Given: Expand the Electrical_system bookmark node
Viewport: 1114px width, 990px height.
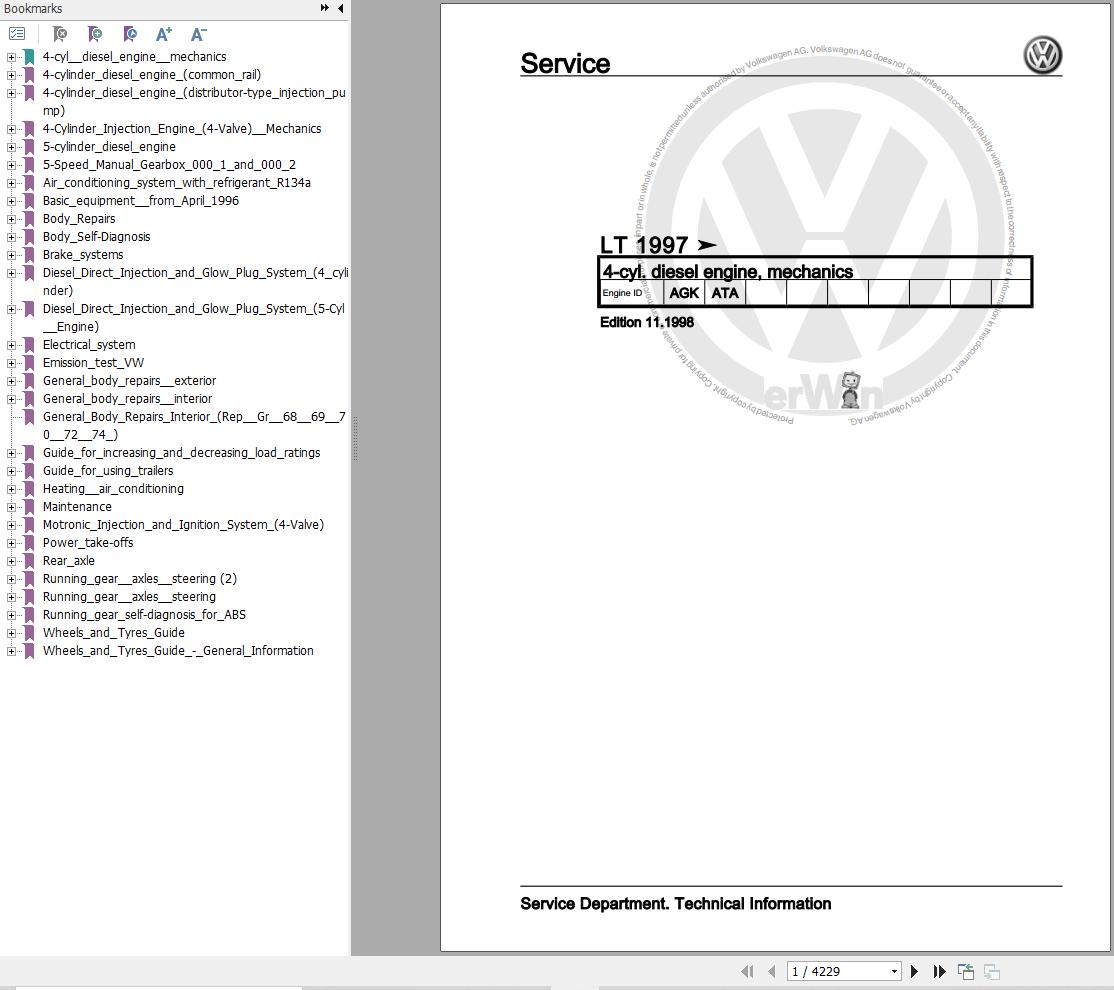Looking at the screenshot, I should pyautogui.click(x=11, y=345).
